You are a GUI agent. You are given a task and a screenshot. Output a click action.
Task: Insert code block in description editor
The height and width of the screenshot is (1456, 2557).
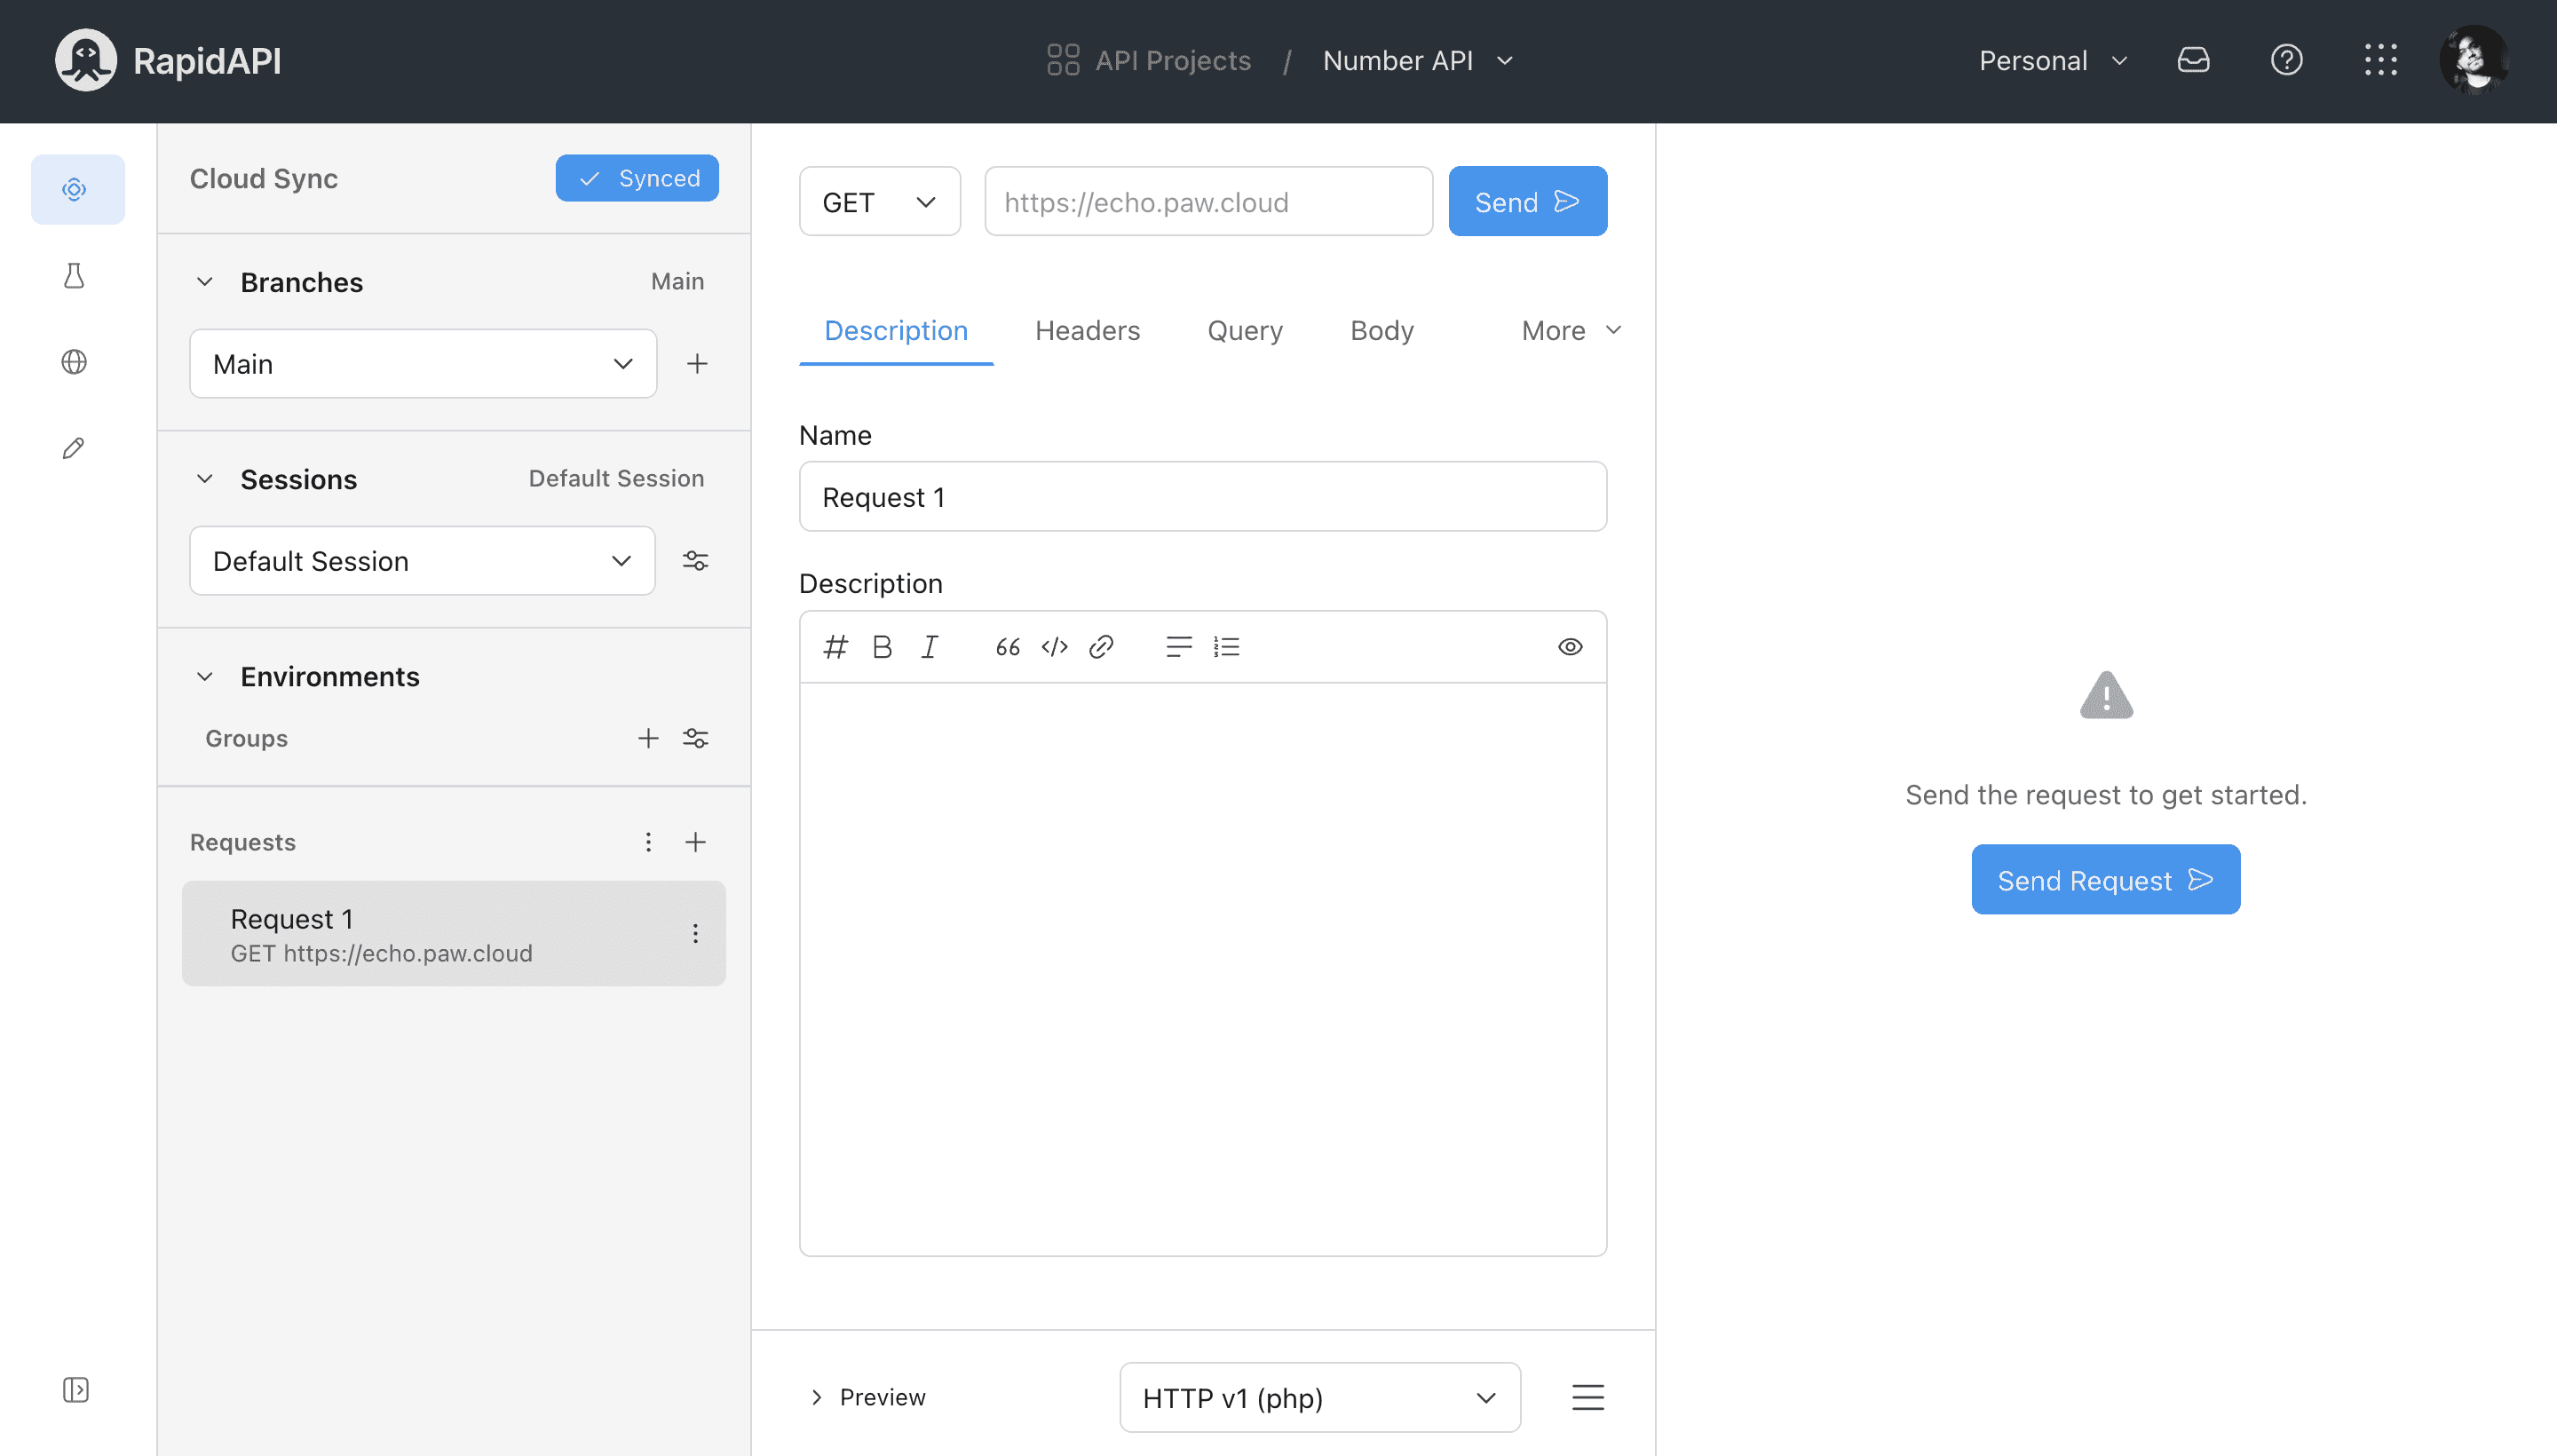tap(1054, 647)
